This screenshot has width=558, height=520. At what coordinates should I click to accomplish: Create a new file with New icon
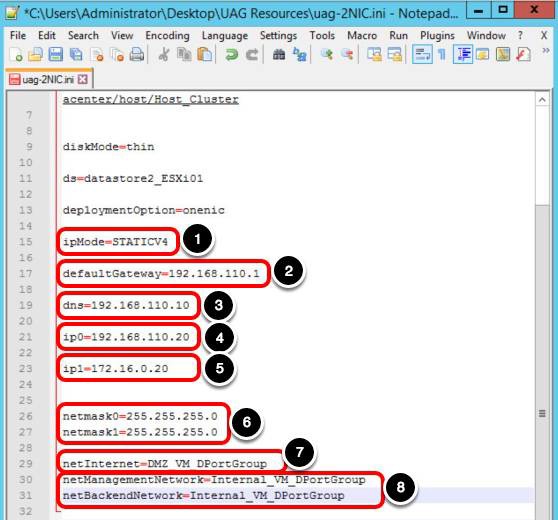click(16, 55)
